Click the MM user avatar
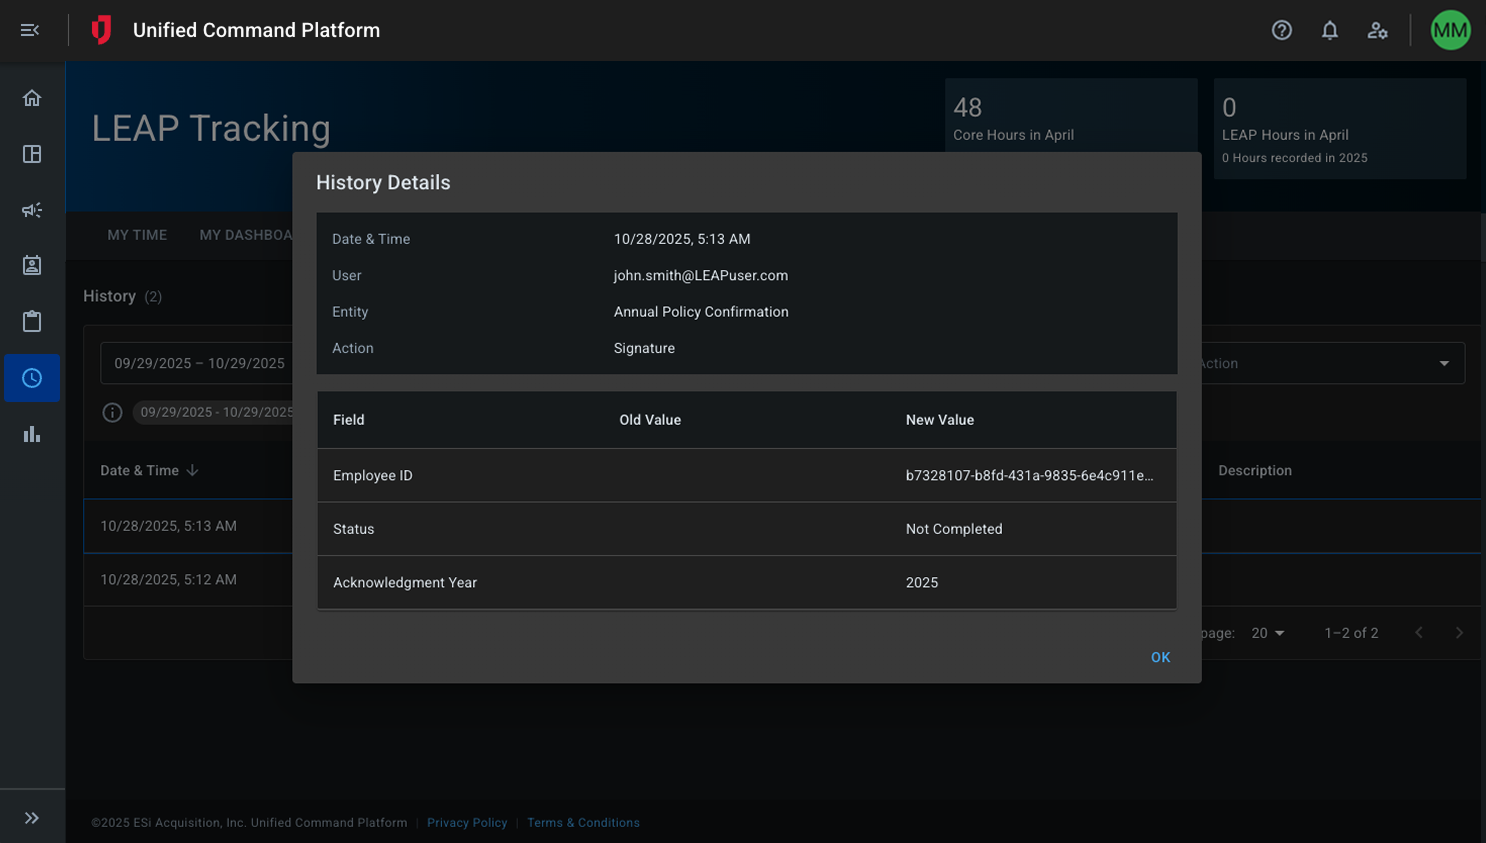 [x=1449, y=30]
